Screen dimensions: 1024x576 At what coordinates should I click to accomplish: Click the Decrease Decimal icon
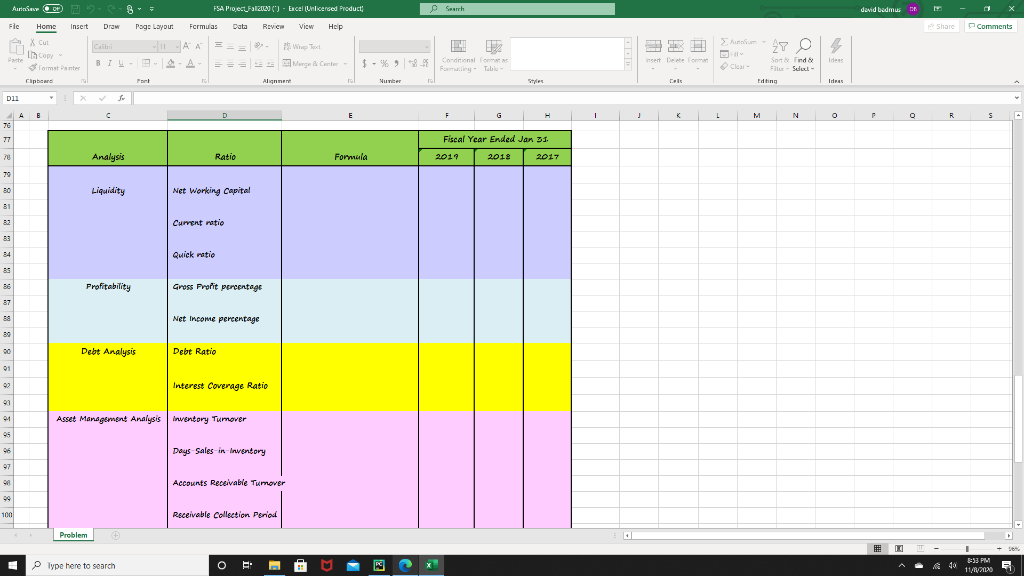(424, 63)
